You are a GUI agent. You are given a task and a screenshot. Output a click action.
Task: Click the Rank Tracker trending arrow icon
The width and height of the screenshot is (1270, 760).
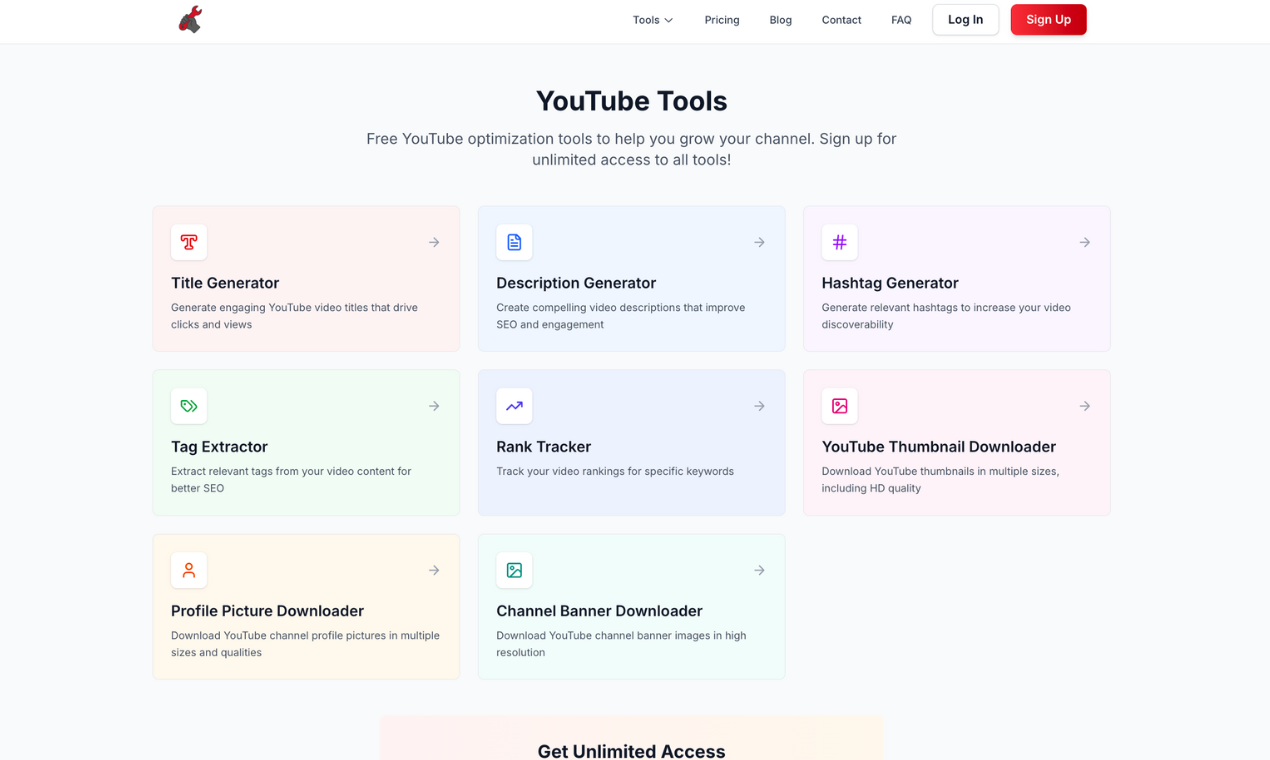[514, 406]
